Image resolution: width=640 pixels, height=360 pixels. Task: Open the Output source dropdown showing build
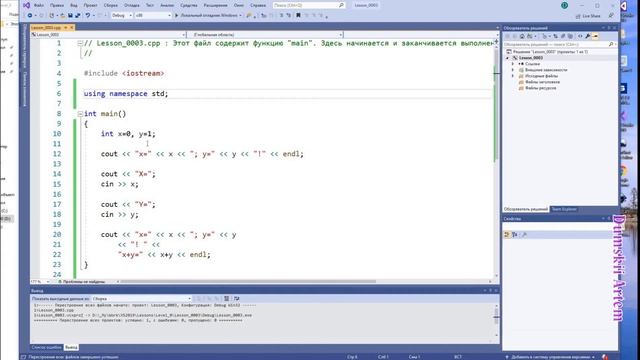coord(142,298)
